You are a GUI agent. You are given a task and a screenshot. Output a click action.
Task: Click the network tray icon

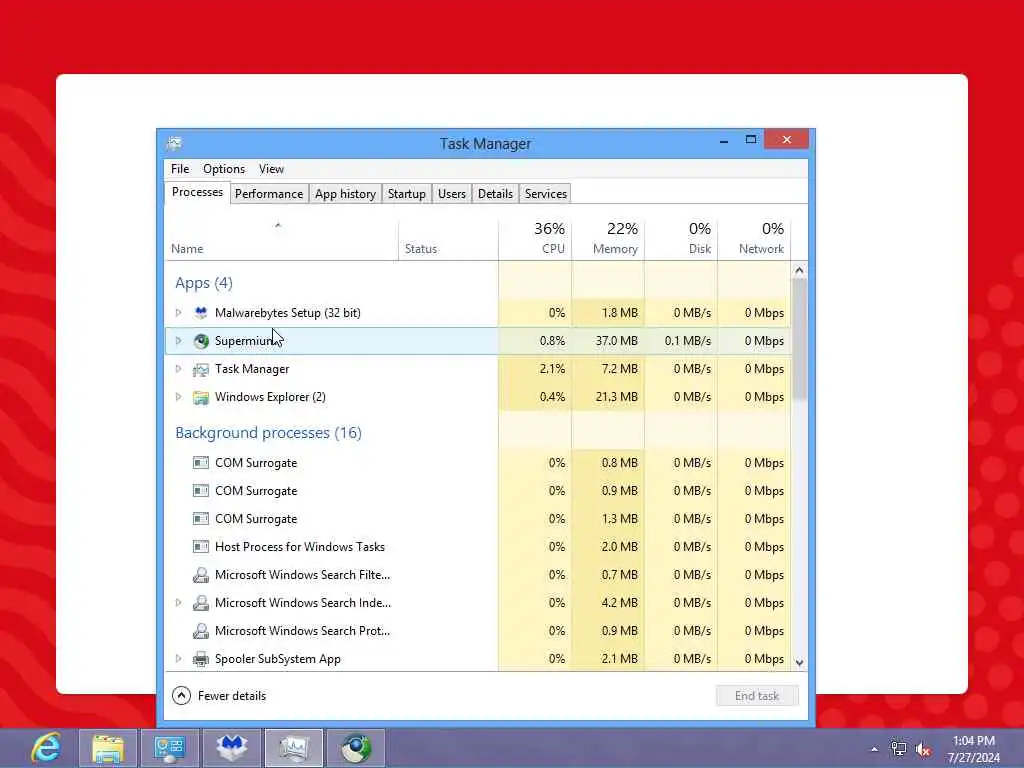[899, 749]
